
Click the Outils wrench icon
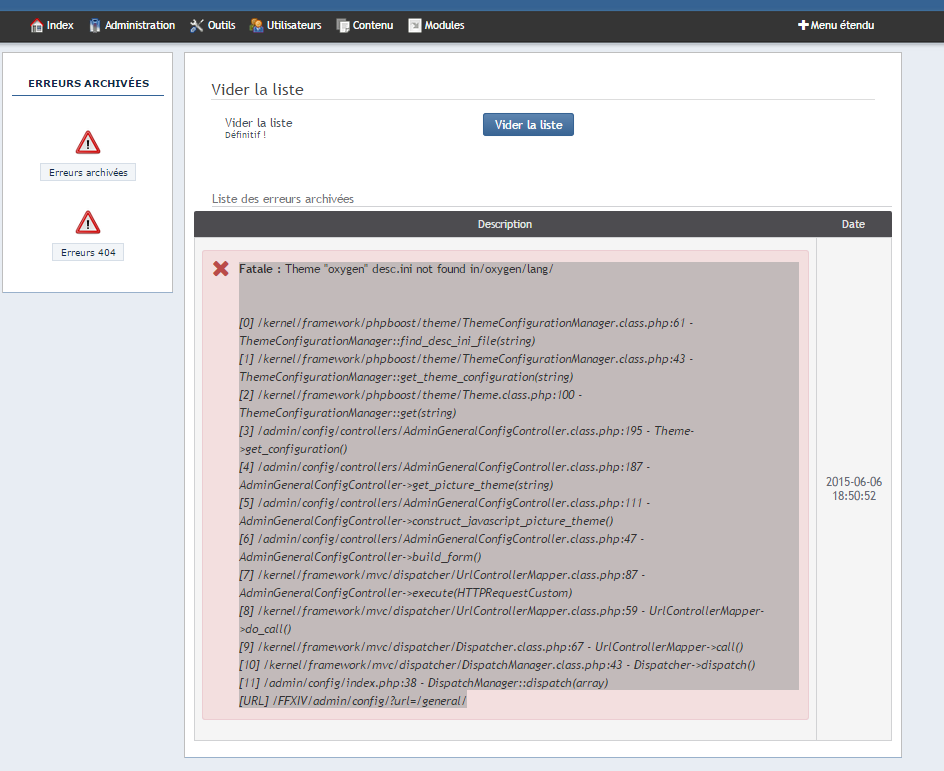[197, 26]
